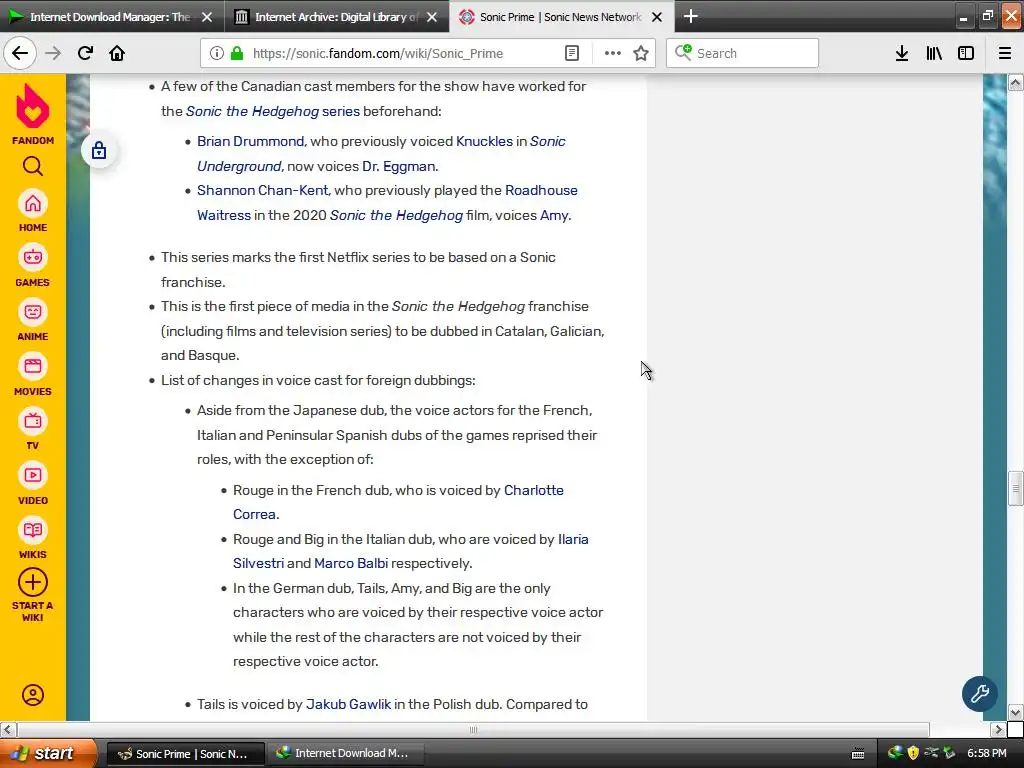Bookmark this page with the star
1024x768 pixels.
tap(641, 54)
